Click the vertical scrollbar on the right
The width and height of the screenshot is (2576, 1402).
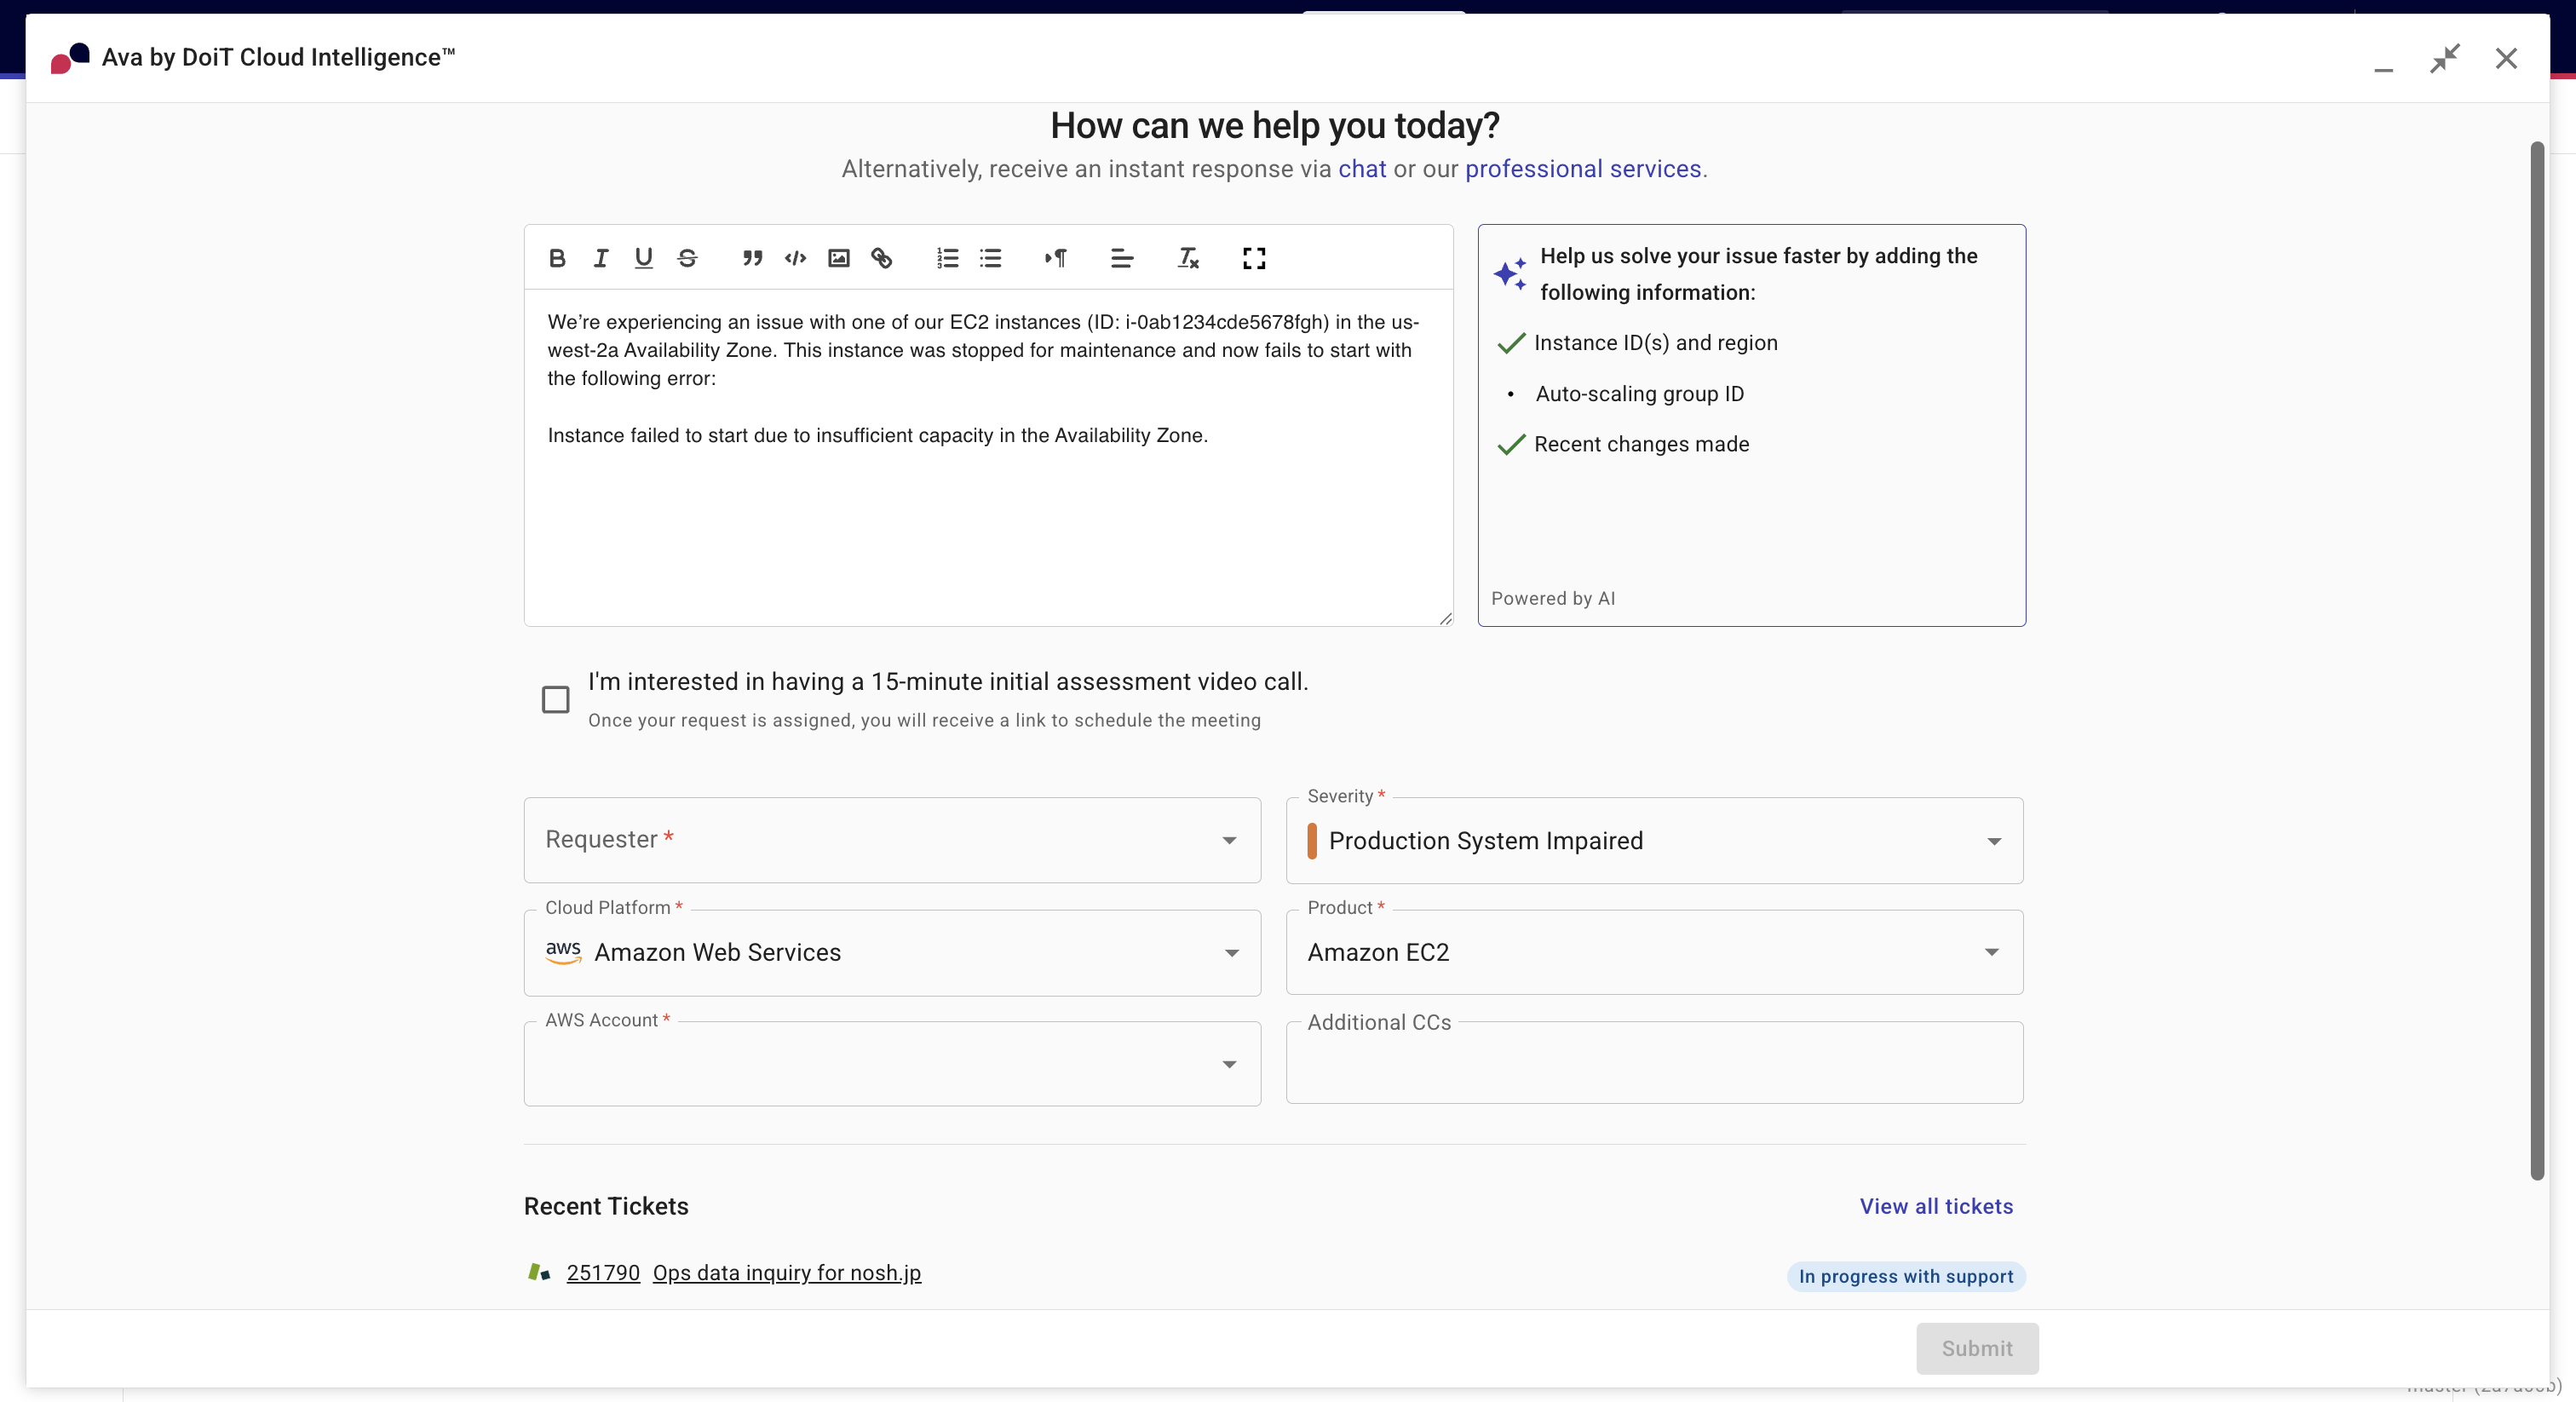(x=2536, y=660)
